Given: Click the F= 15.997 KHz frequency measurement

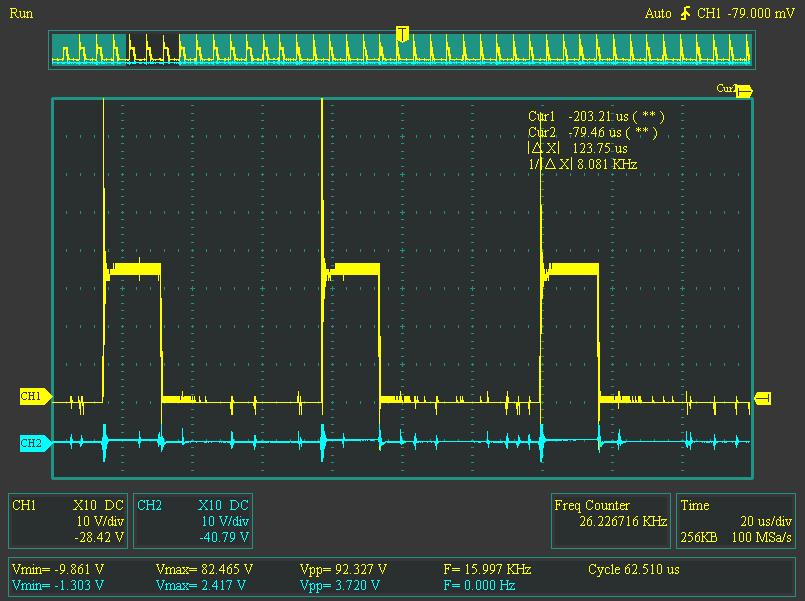Looking at the screenshot, I should tap(487, 569).
